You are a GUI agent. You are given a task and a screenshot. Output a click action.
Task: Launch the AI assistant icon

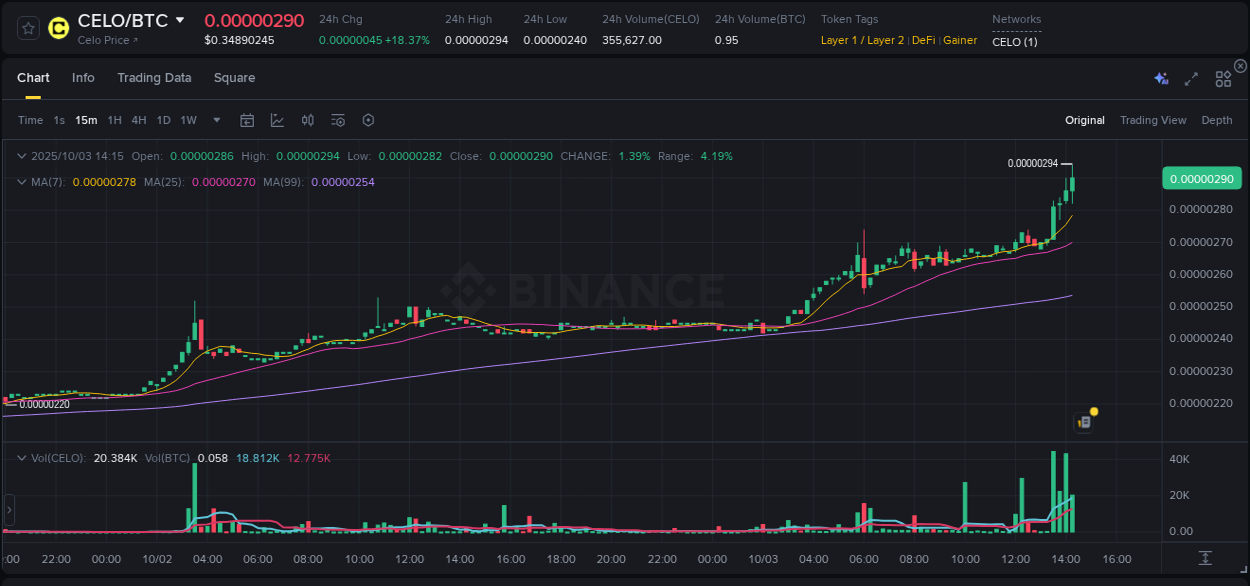pyautogui.click(x=1160, y=78)
